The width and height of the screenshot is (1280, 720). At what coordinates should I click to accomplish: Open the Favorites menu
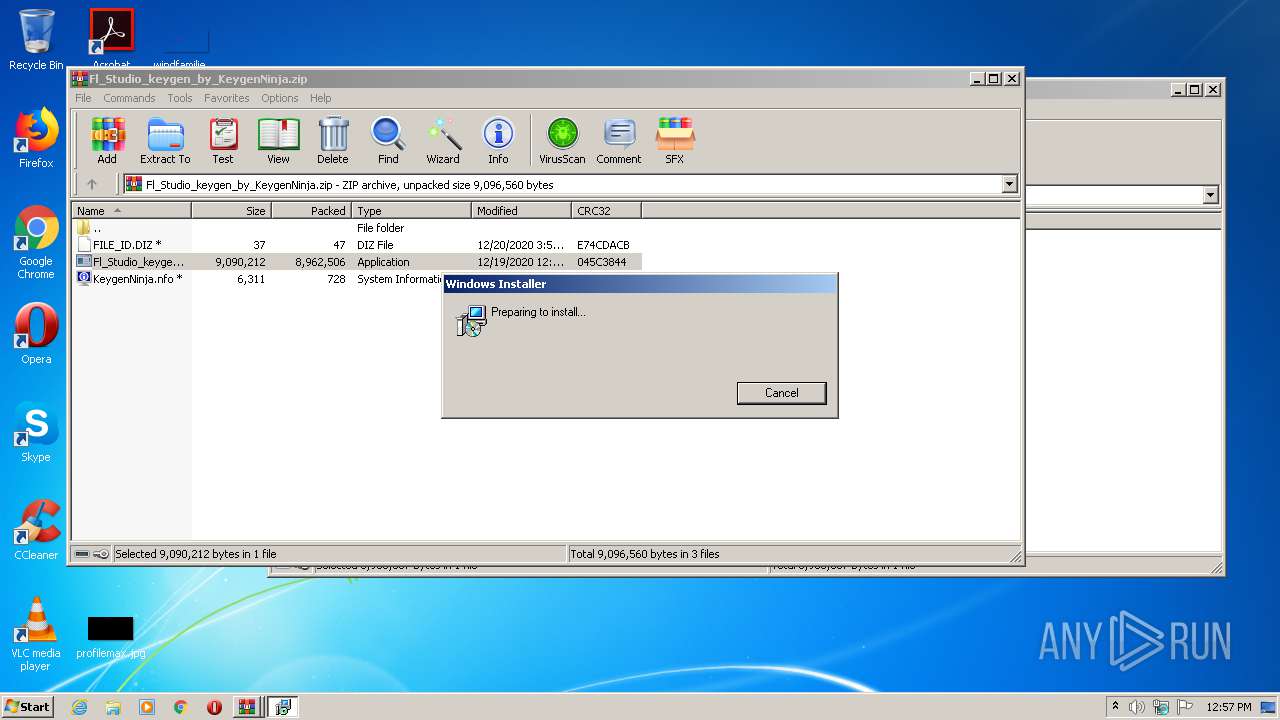(227, 98)
